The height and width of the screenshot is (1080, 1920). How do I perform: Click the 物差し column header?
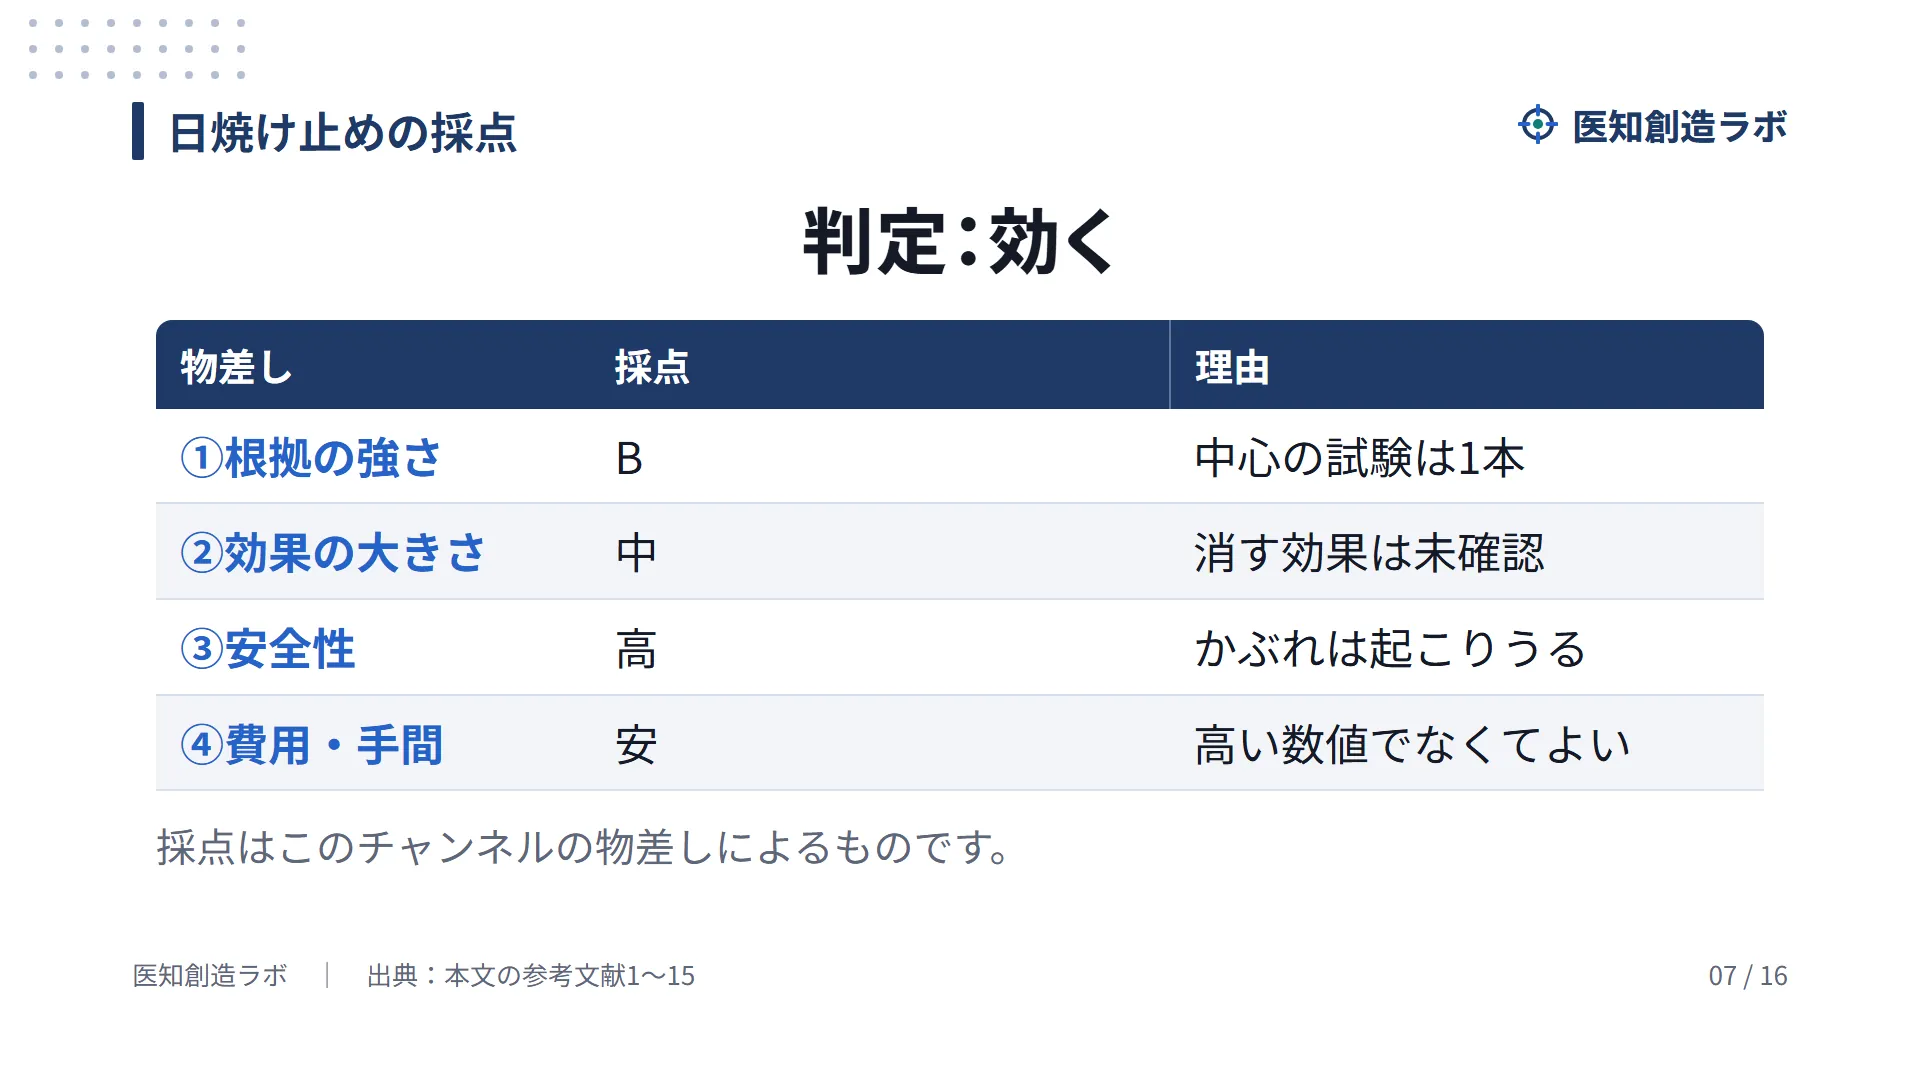[x=236, y=367]
